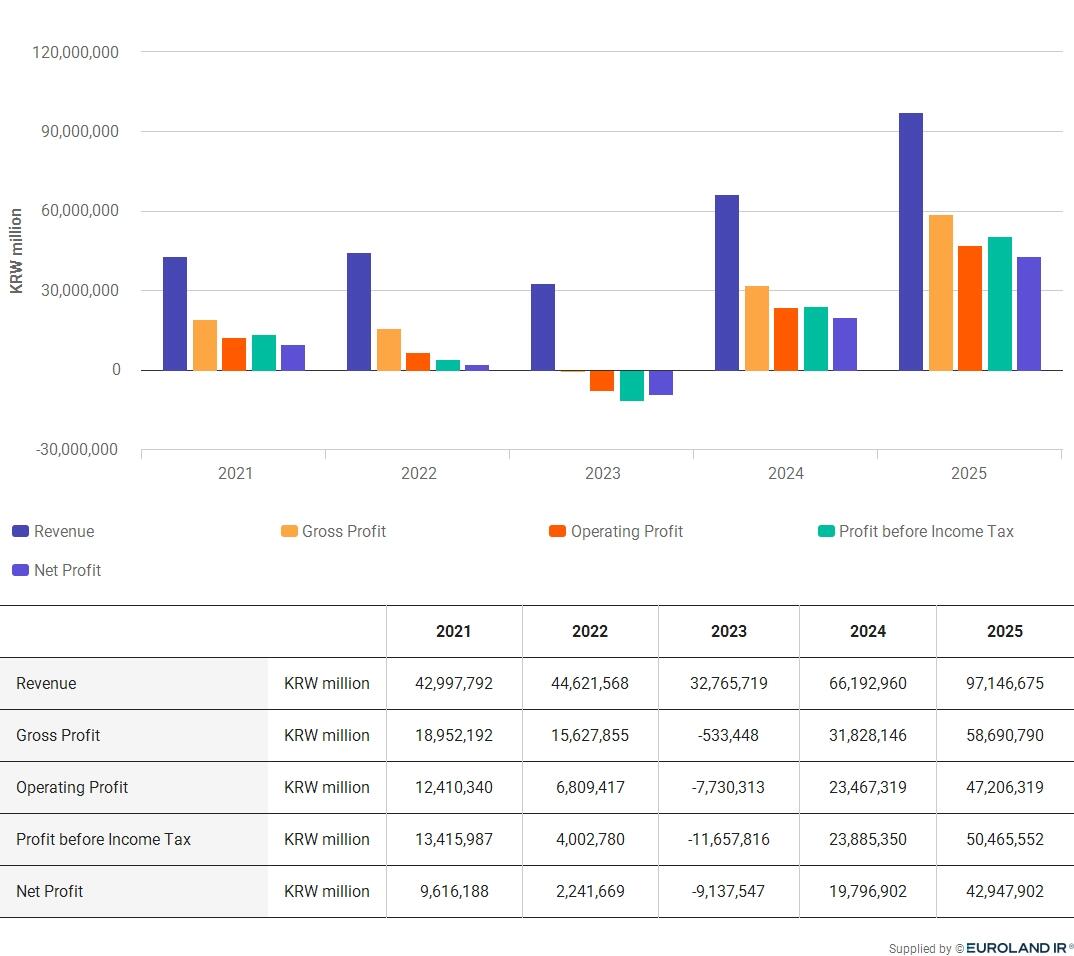Click the 50,465,552 cell
Screen dimensions: 1074x956
1005,840
